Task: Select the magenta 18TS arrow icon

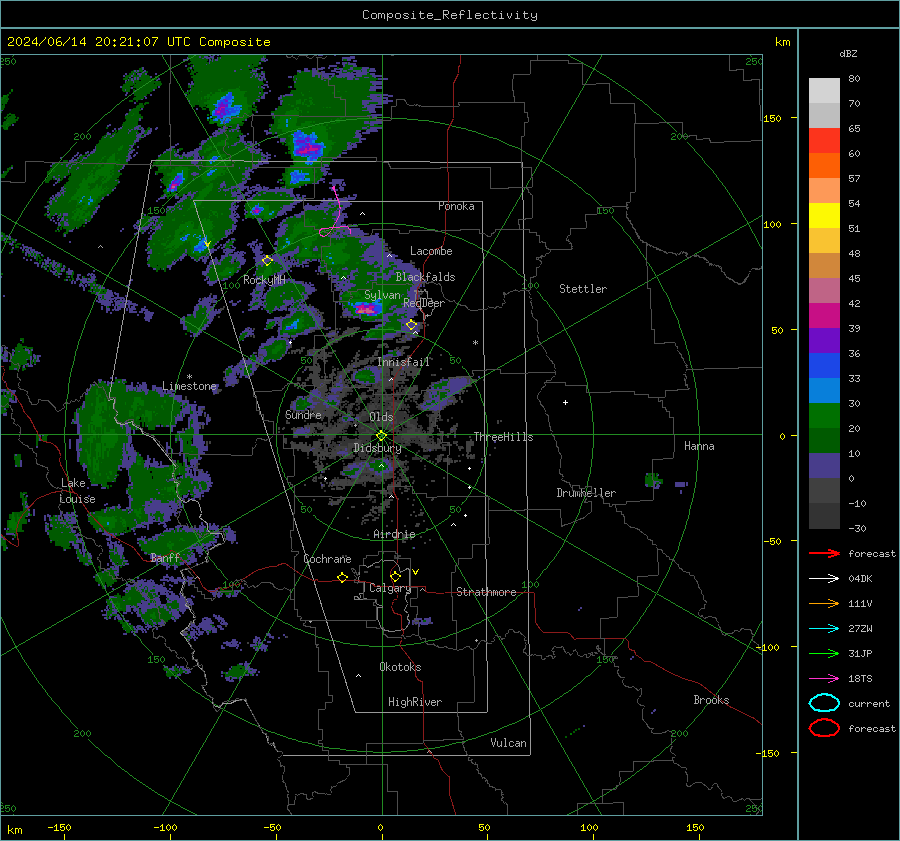Action: [824, 679]
